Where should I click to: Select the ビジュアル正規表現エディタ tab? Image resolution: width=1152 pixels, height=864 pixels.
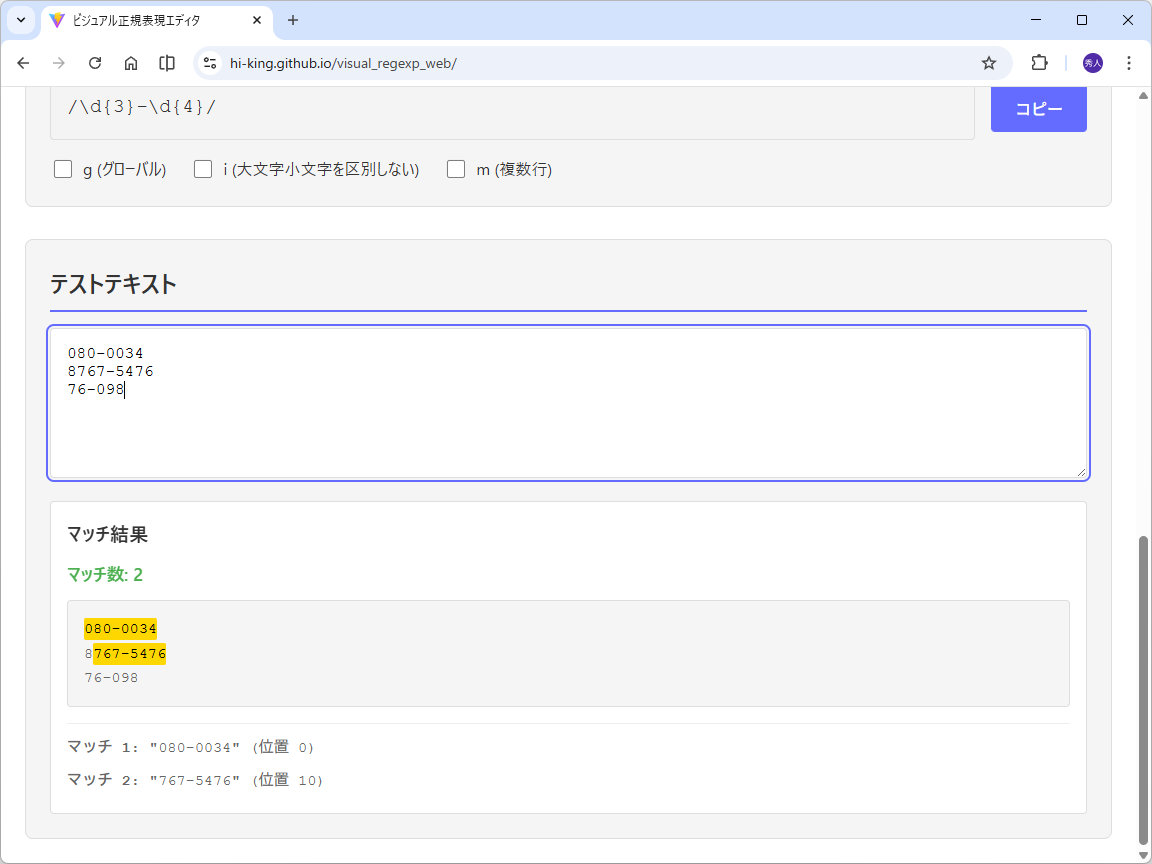click(150, 20)
